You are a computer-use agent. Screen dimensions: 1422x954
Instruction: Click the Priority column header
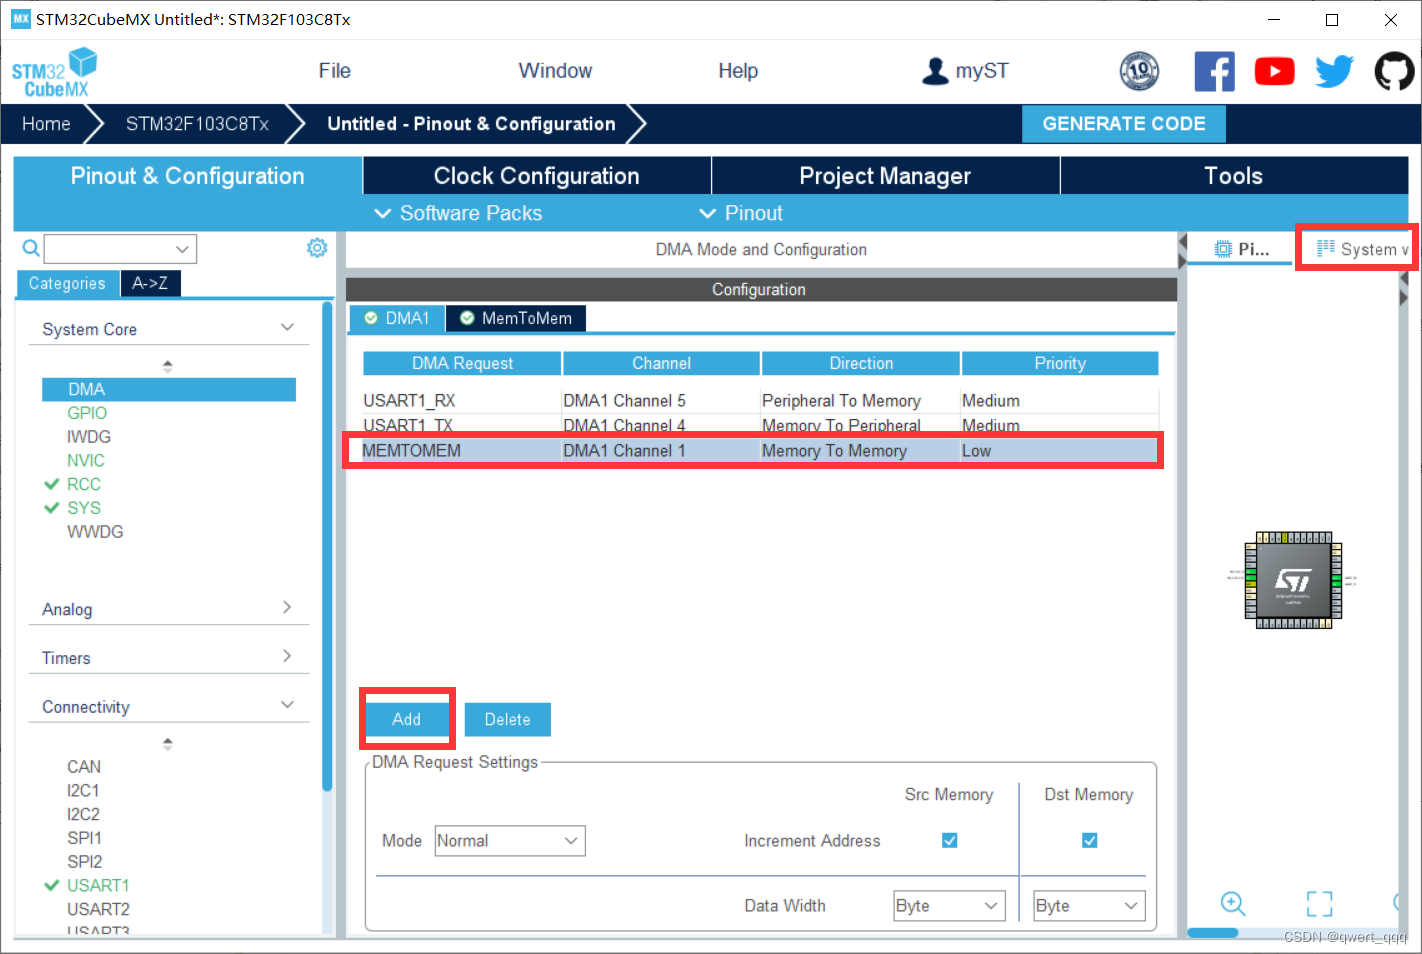coord(1060,363)
